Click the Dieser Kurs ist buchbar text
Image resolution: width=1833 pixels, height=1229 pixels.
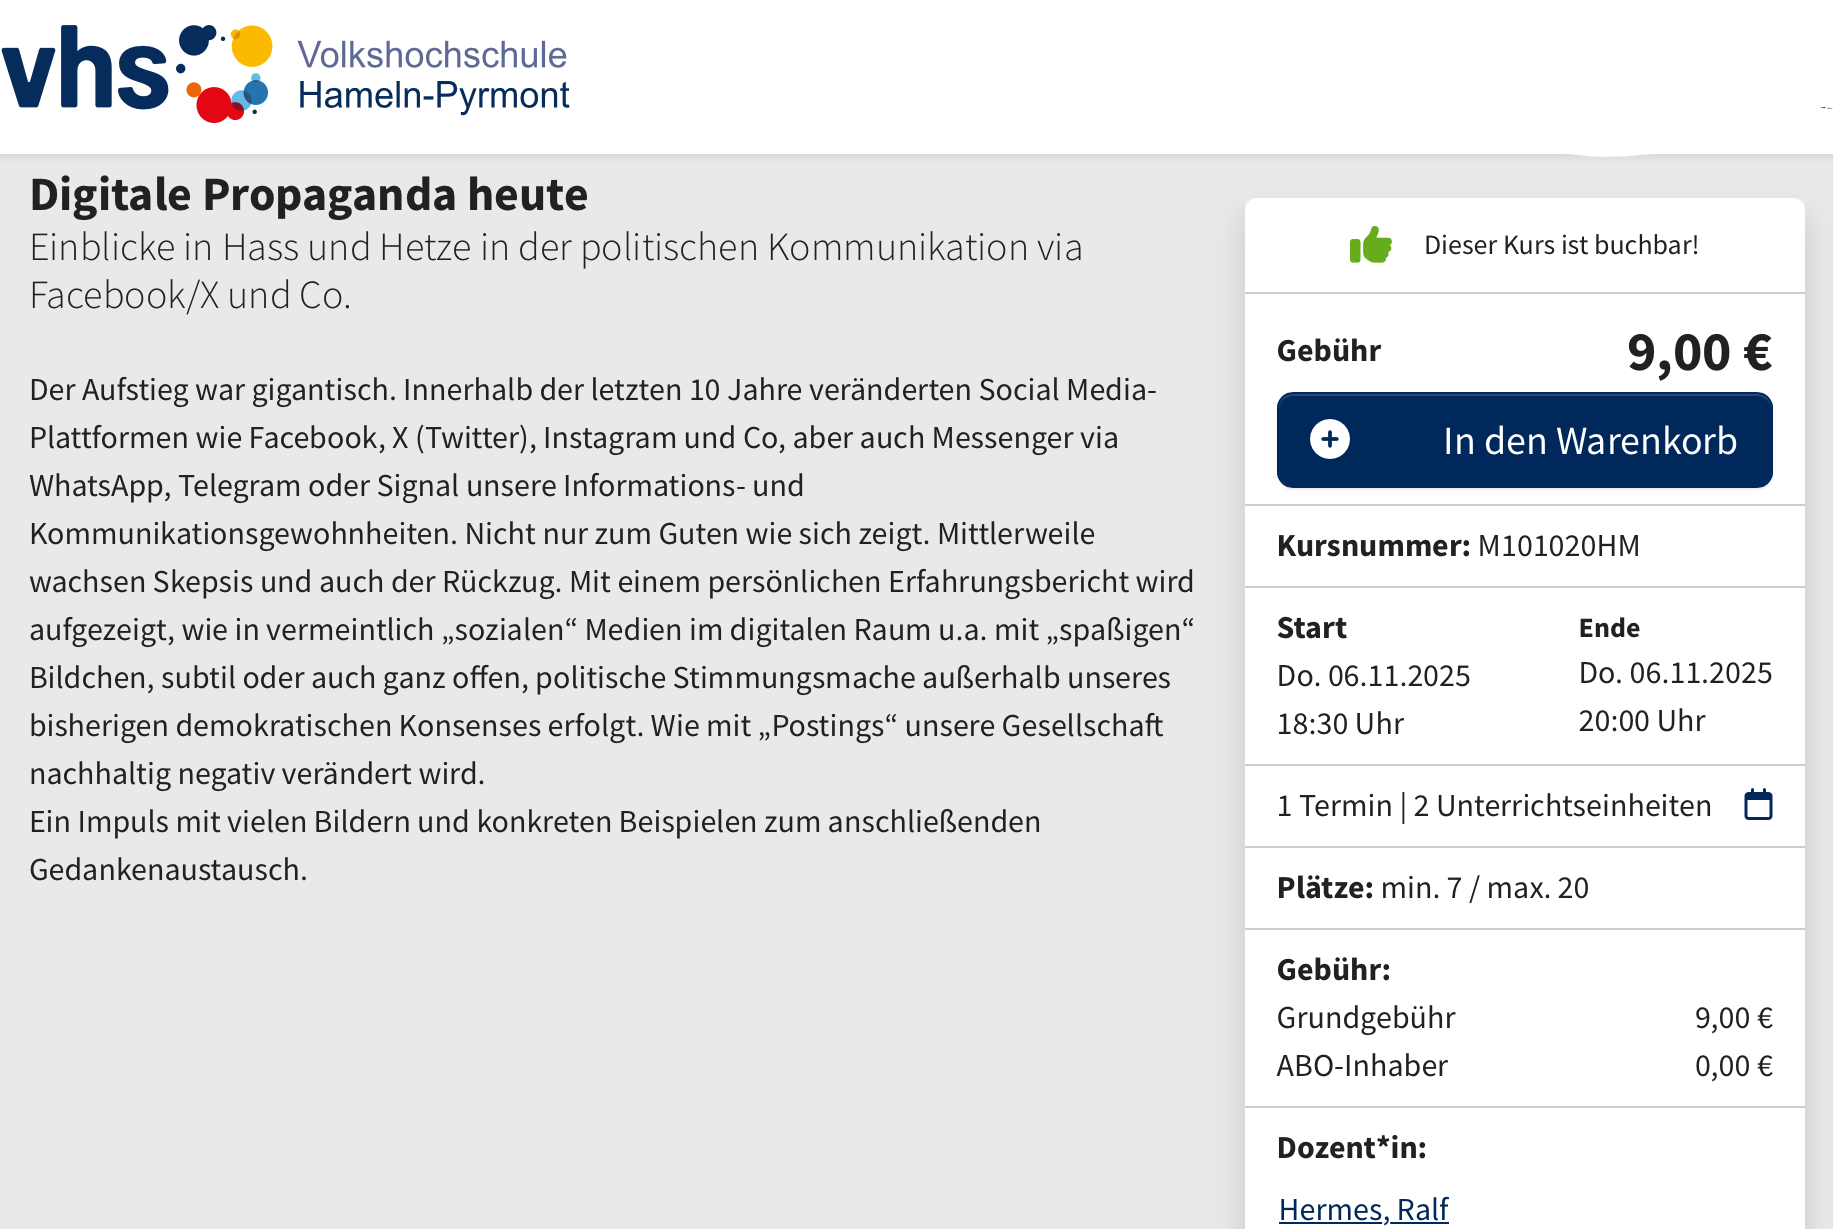(x=1560, y=245)
